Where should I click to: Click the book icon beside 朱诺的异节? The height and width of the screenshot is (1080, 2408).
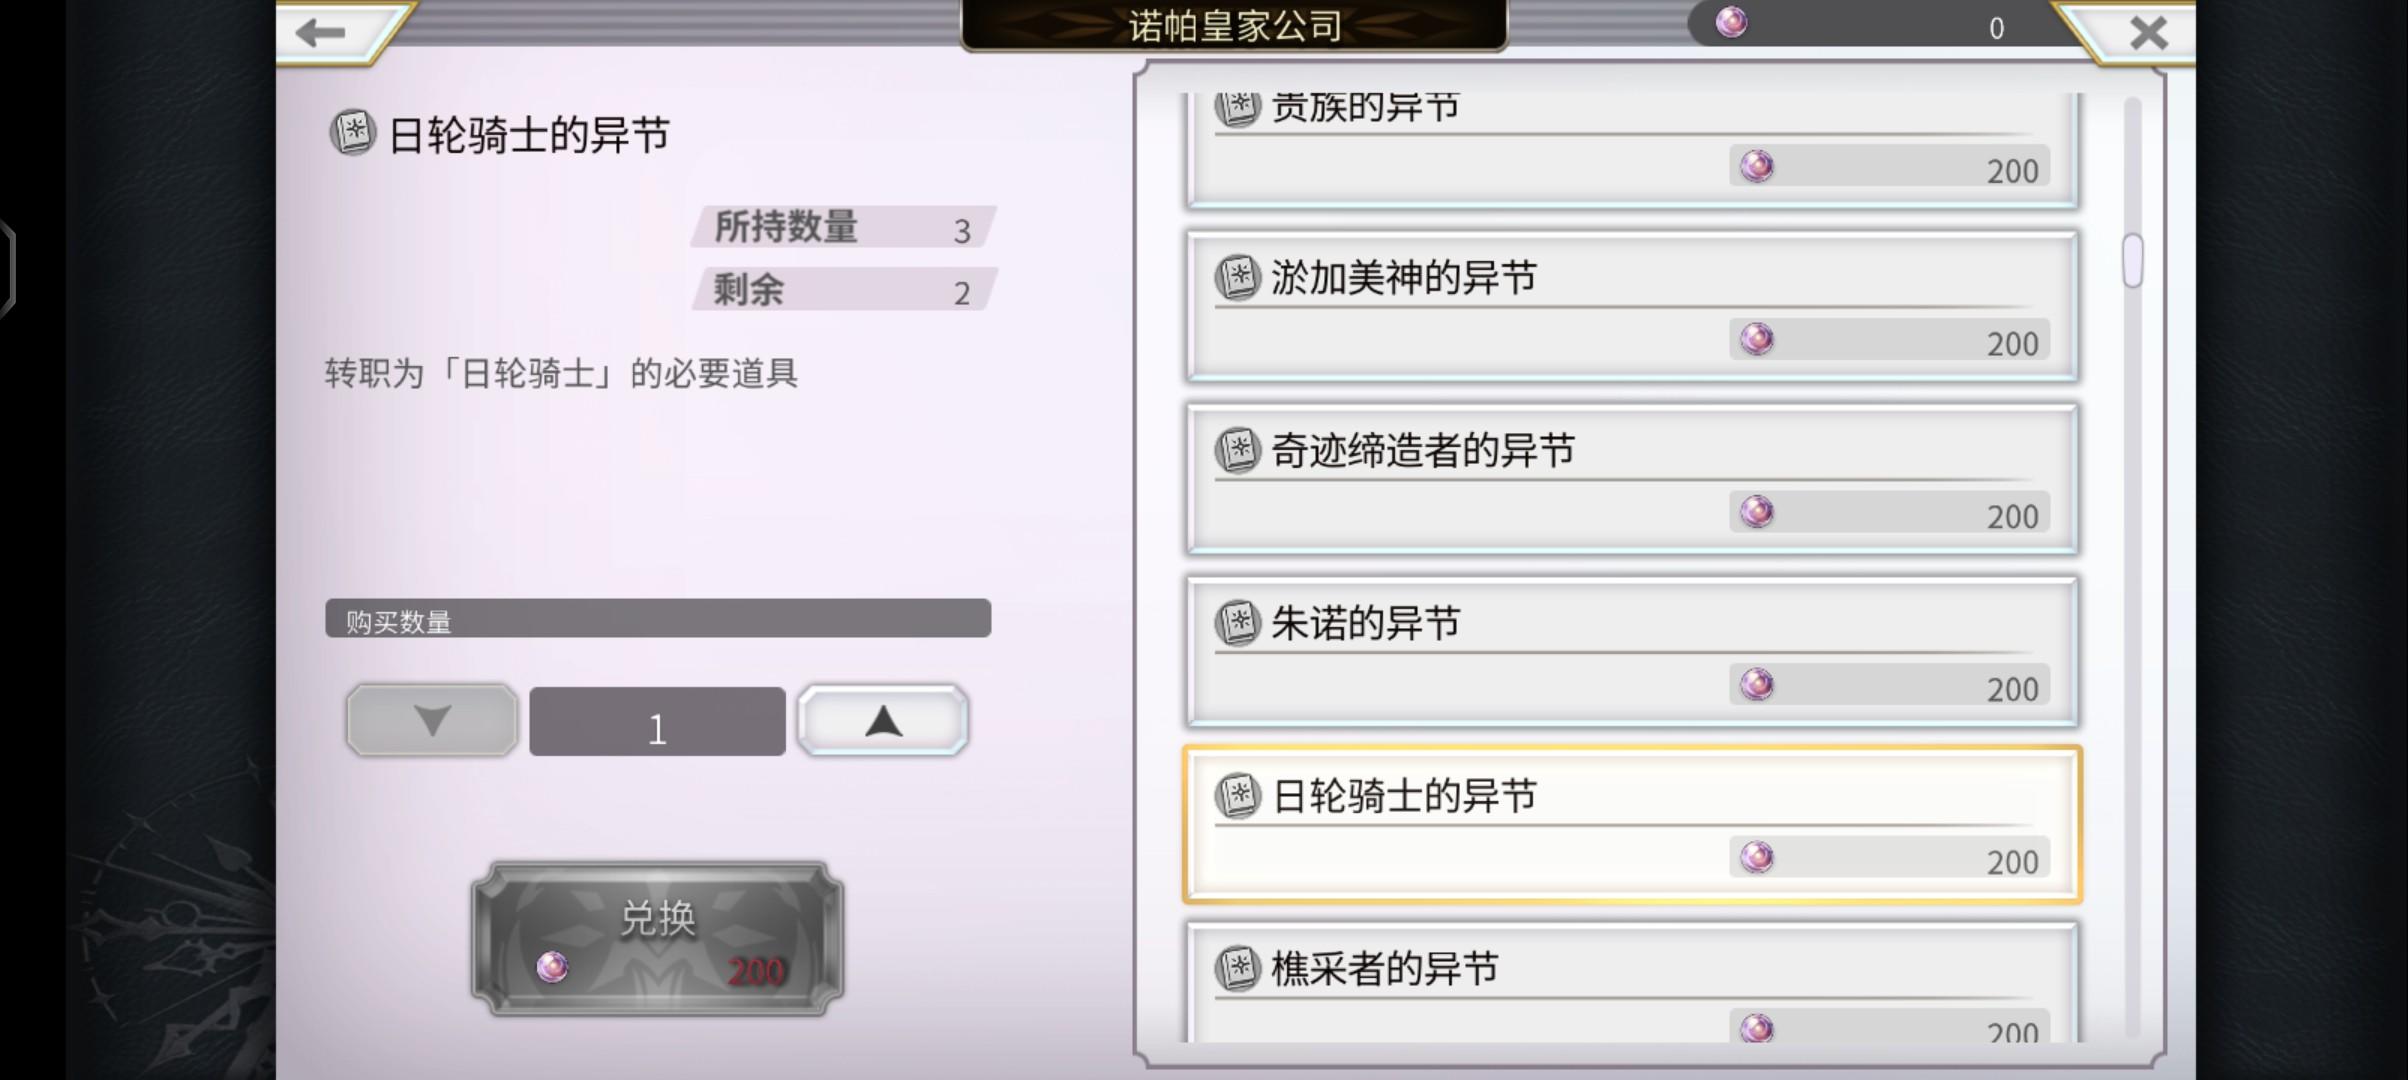pyautogui.click(x=1237, y=624)
